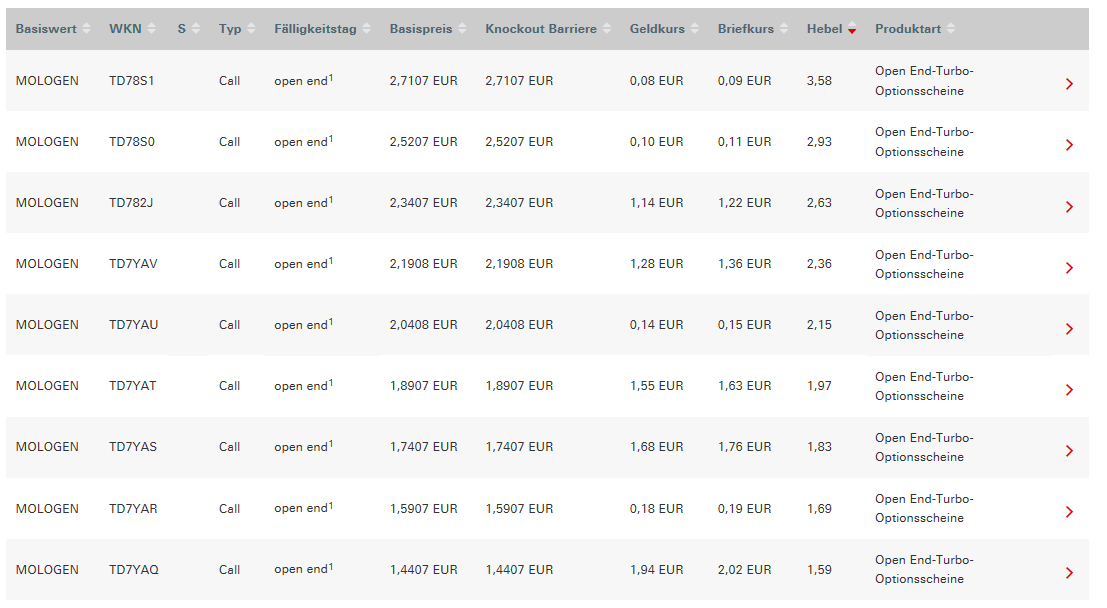Click Basispreis value 2,7107 EUR
The height and width of the screenshot is (608, 1107).
click(x=424, y=81)
